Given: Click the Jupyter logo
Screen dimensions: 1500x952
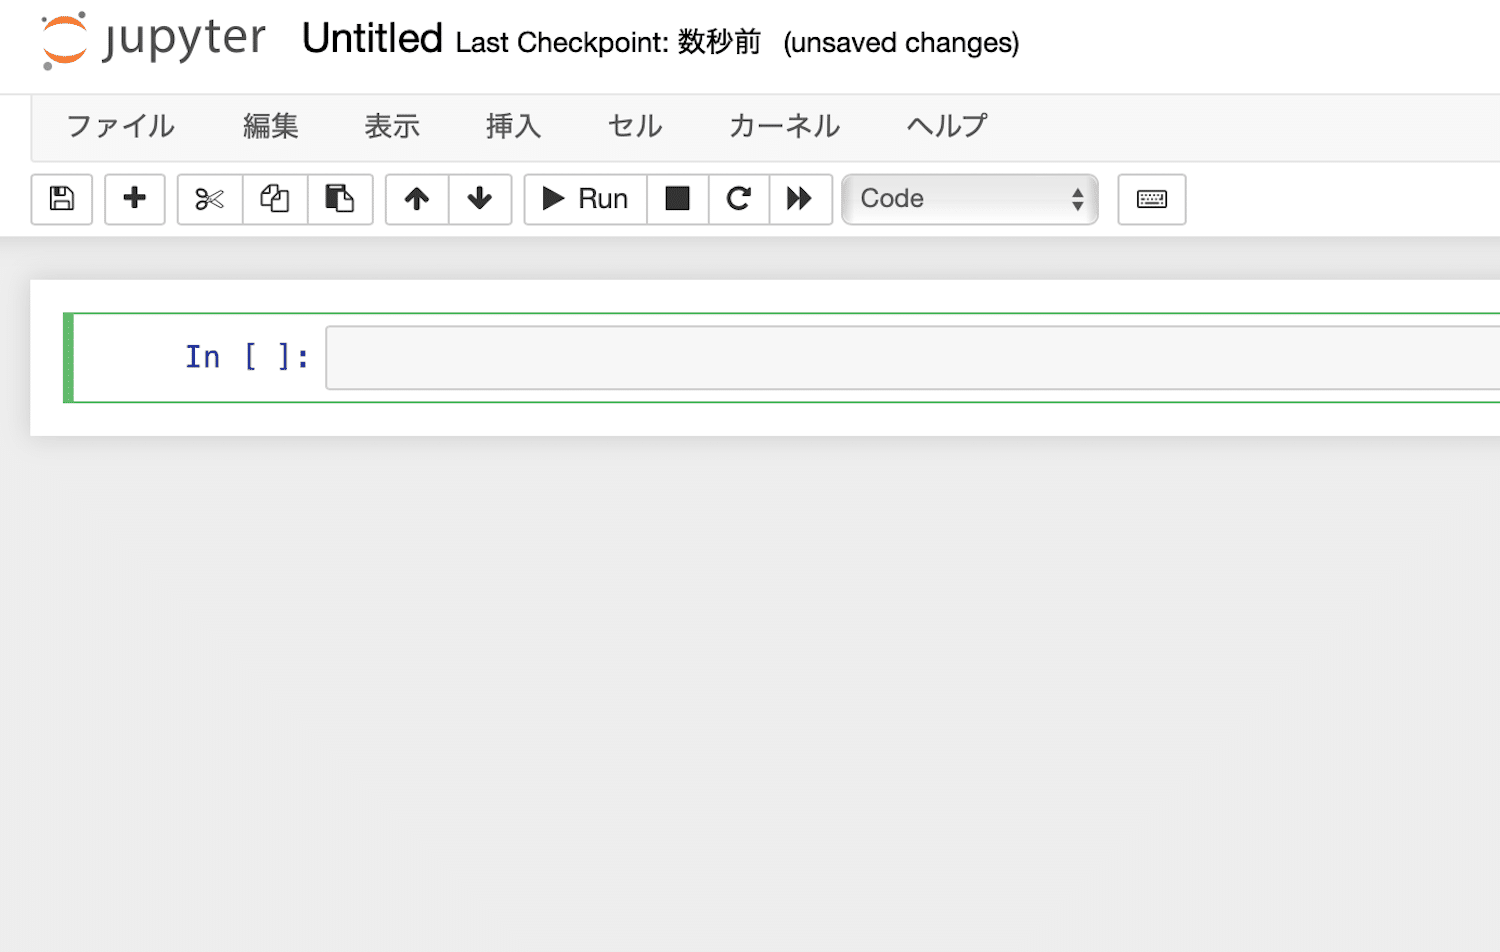Looking at the screenshot, I should 153,40.
